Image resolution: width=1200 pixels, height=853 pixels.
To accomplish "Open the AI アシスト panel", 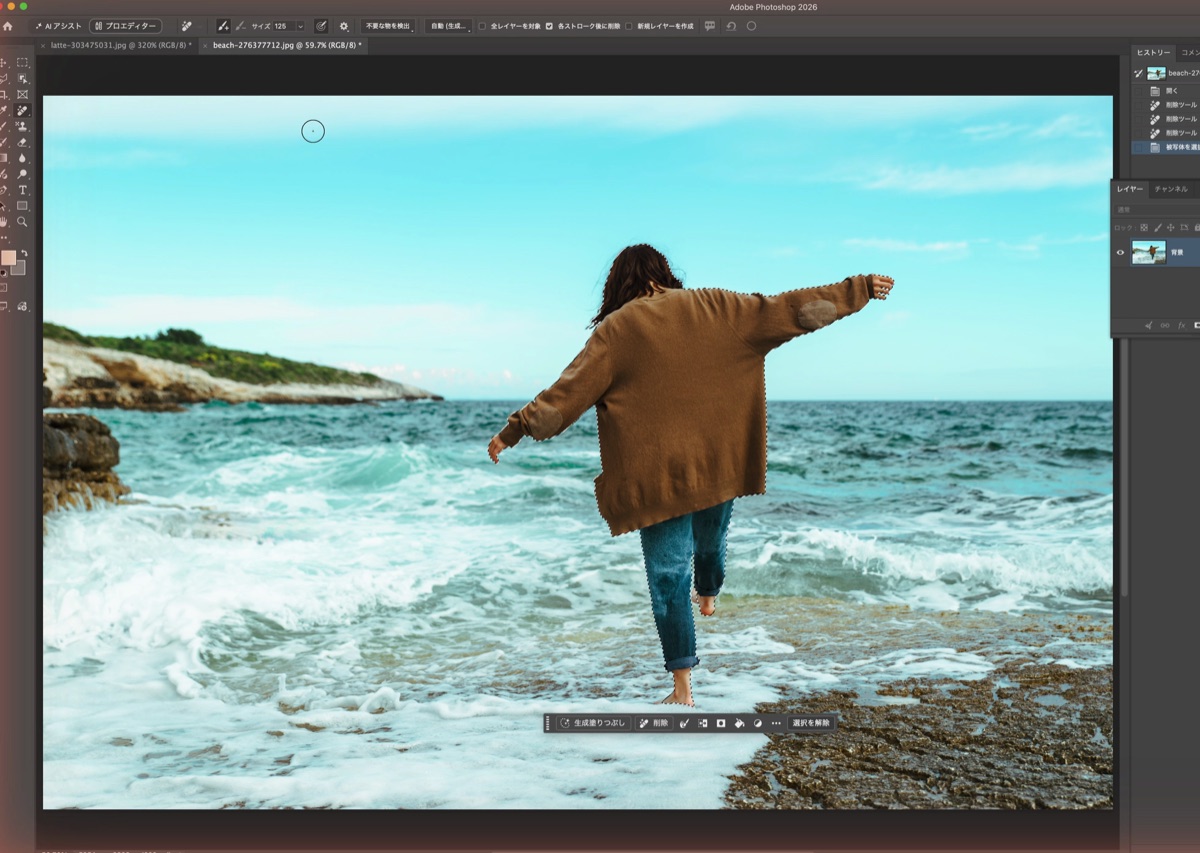I will point(58,26).
